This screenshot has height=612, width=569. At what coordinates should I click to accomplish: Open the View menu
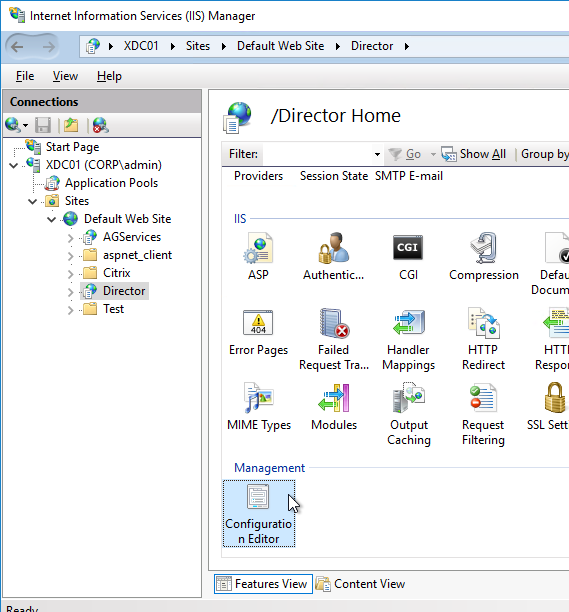click(x=65, y=76)
